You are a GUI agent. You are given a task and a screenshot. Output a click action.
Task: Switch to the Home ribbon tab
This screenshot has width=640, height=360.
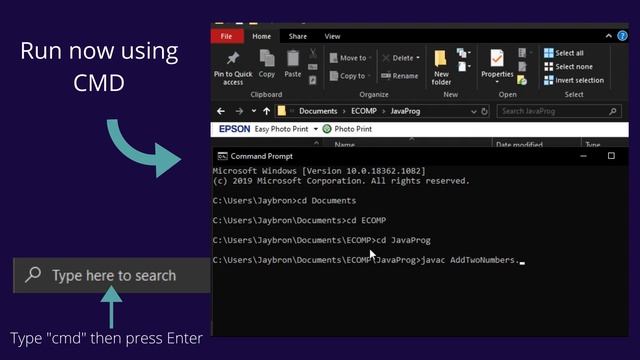tap(262, 36)
